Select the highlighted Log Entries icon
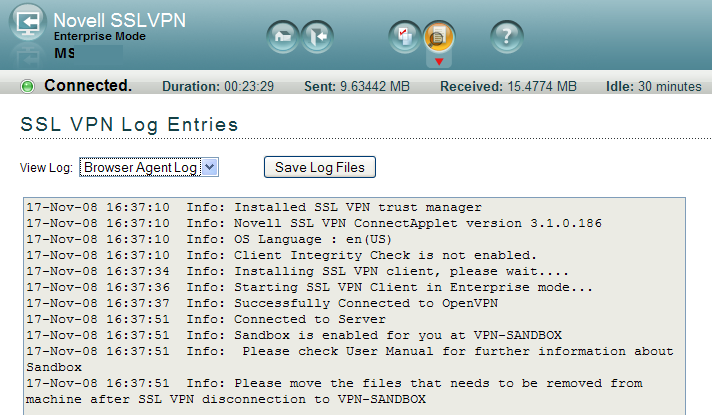712x415 pixels. pyautogui.click(x=439, y=37)
